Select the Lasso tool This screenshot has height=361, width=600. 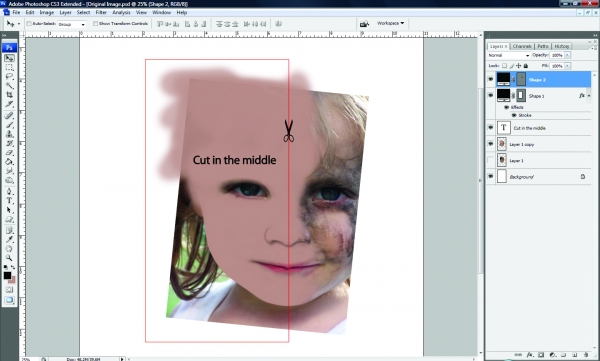(10, 77)
